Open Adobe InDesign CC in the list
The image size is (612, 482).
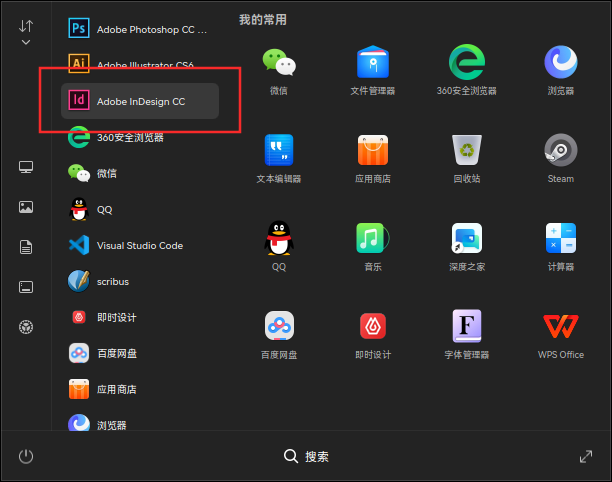click(x=140, y=101)
